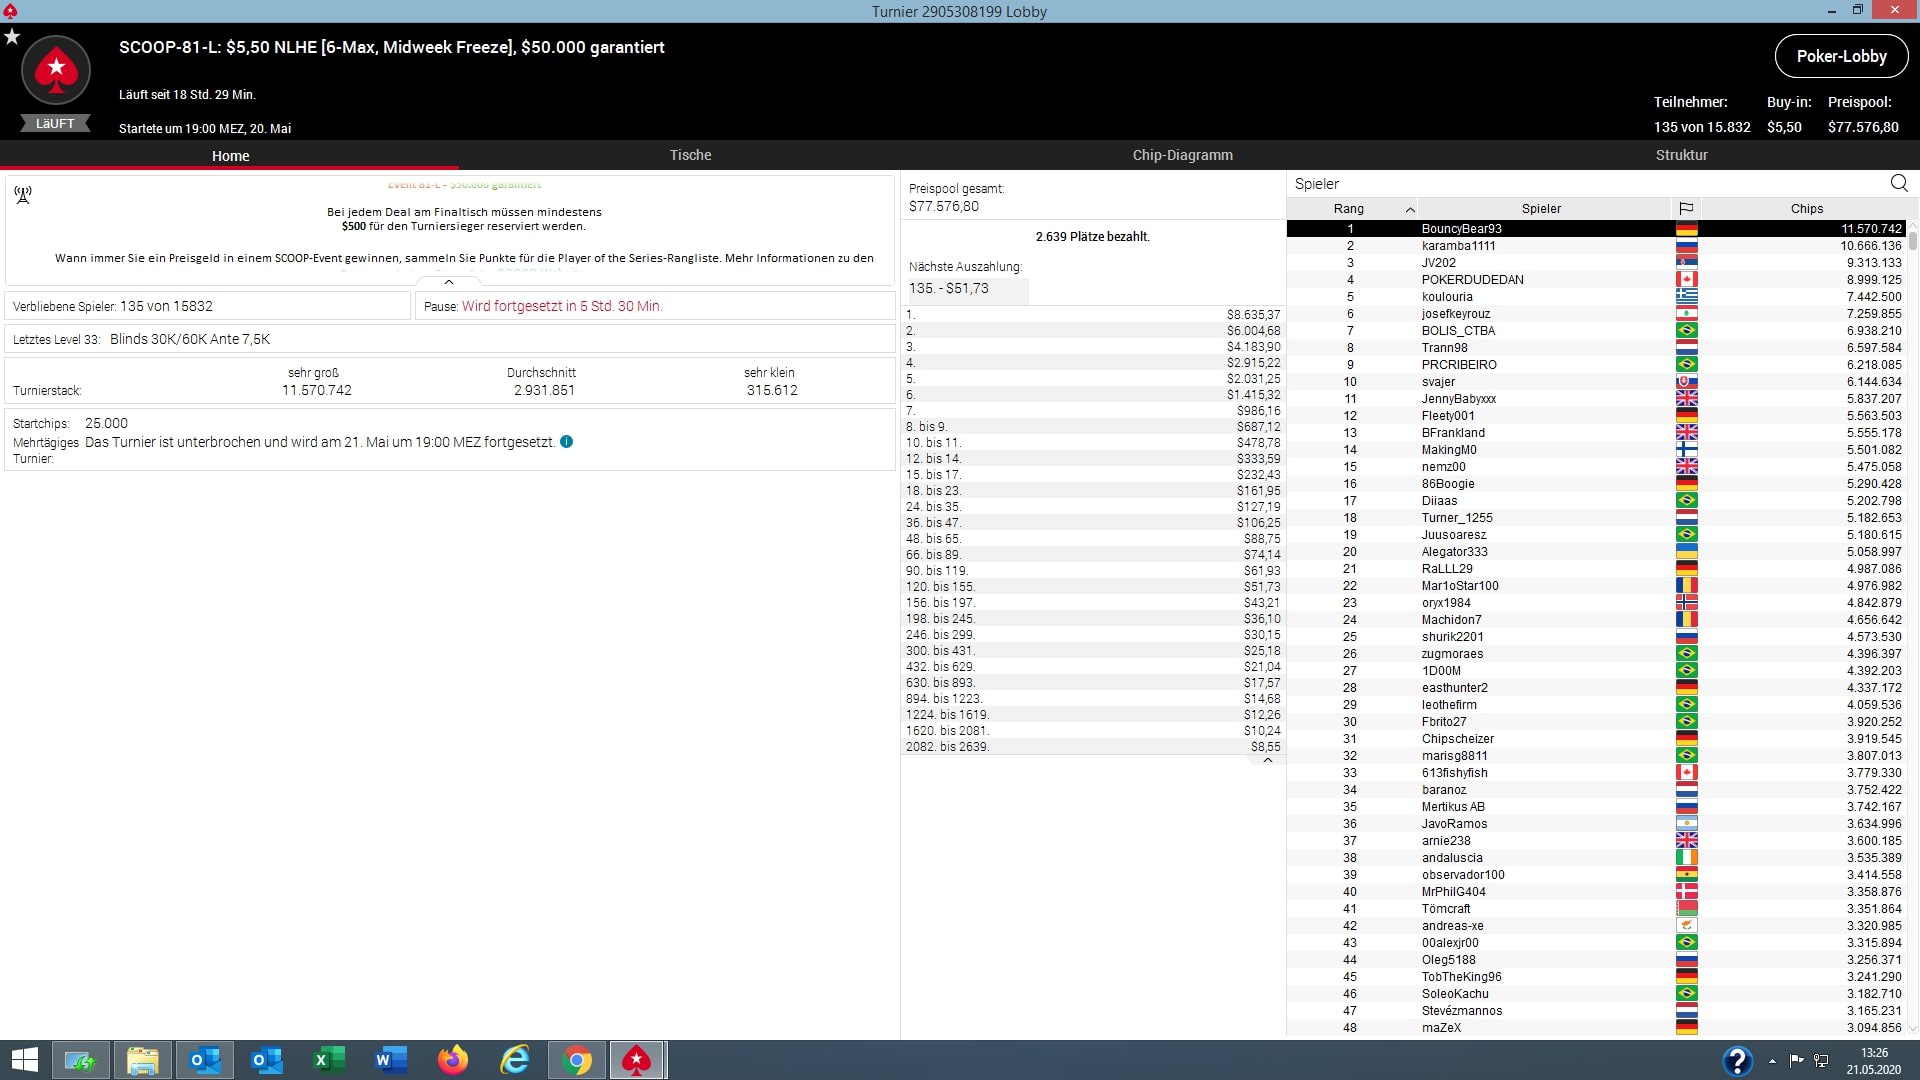Image resolution: width=1920 pixels, height=1080 pixels.
Task: Open PokerStars from the Windows taskbar
Action: point(637,1060)
